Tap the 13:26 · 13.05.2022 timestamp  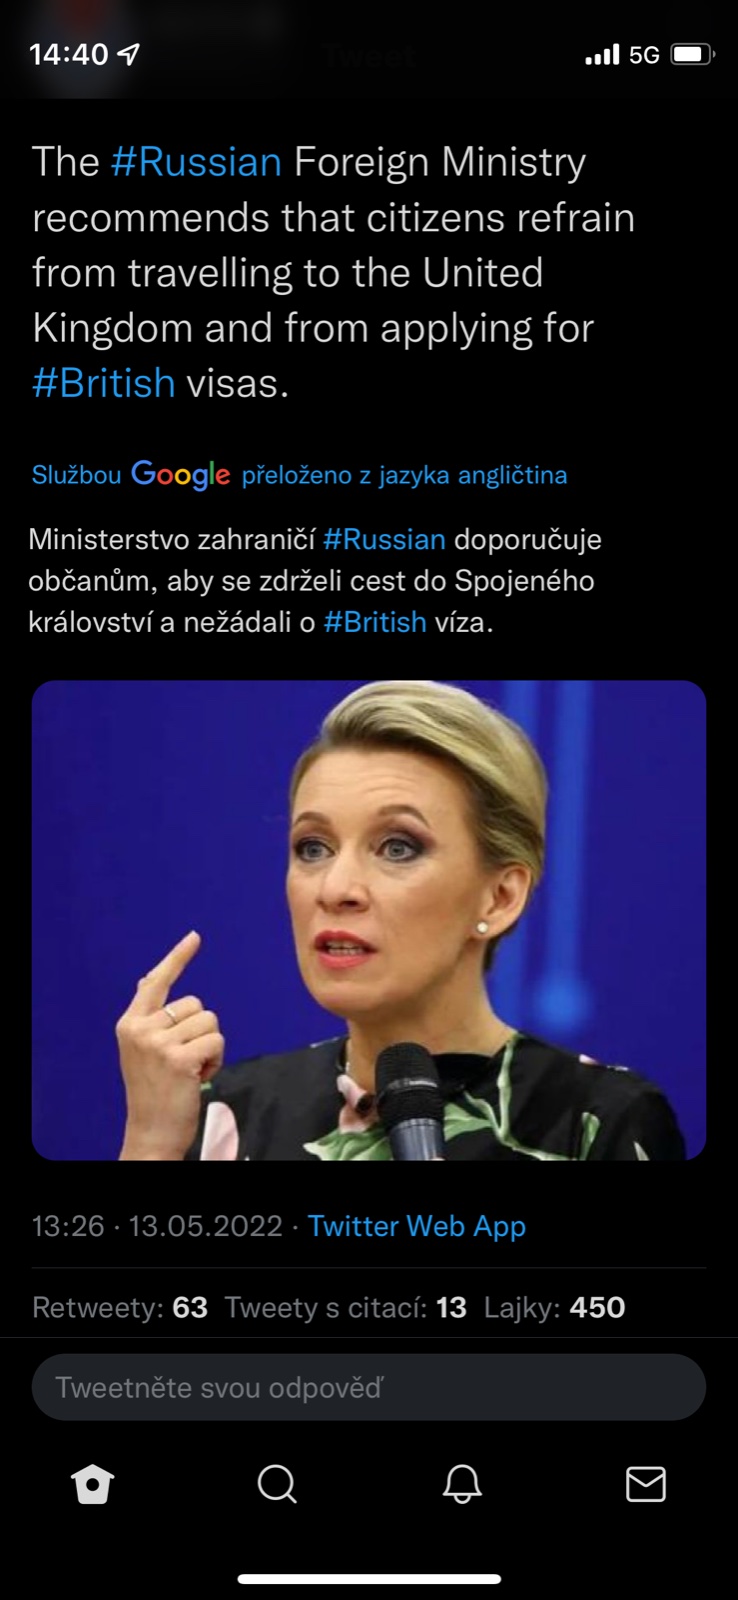pyautogui.click(x=157, y=1226)
